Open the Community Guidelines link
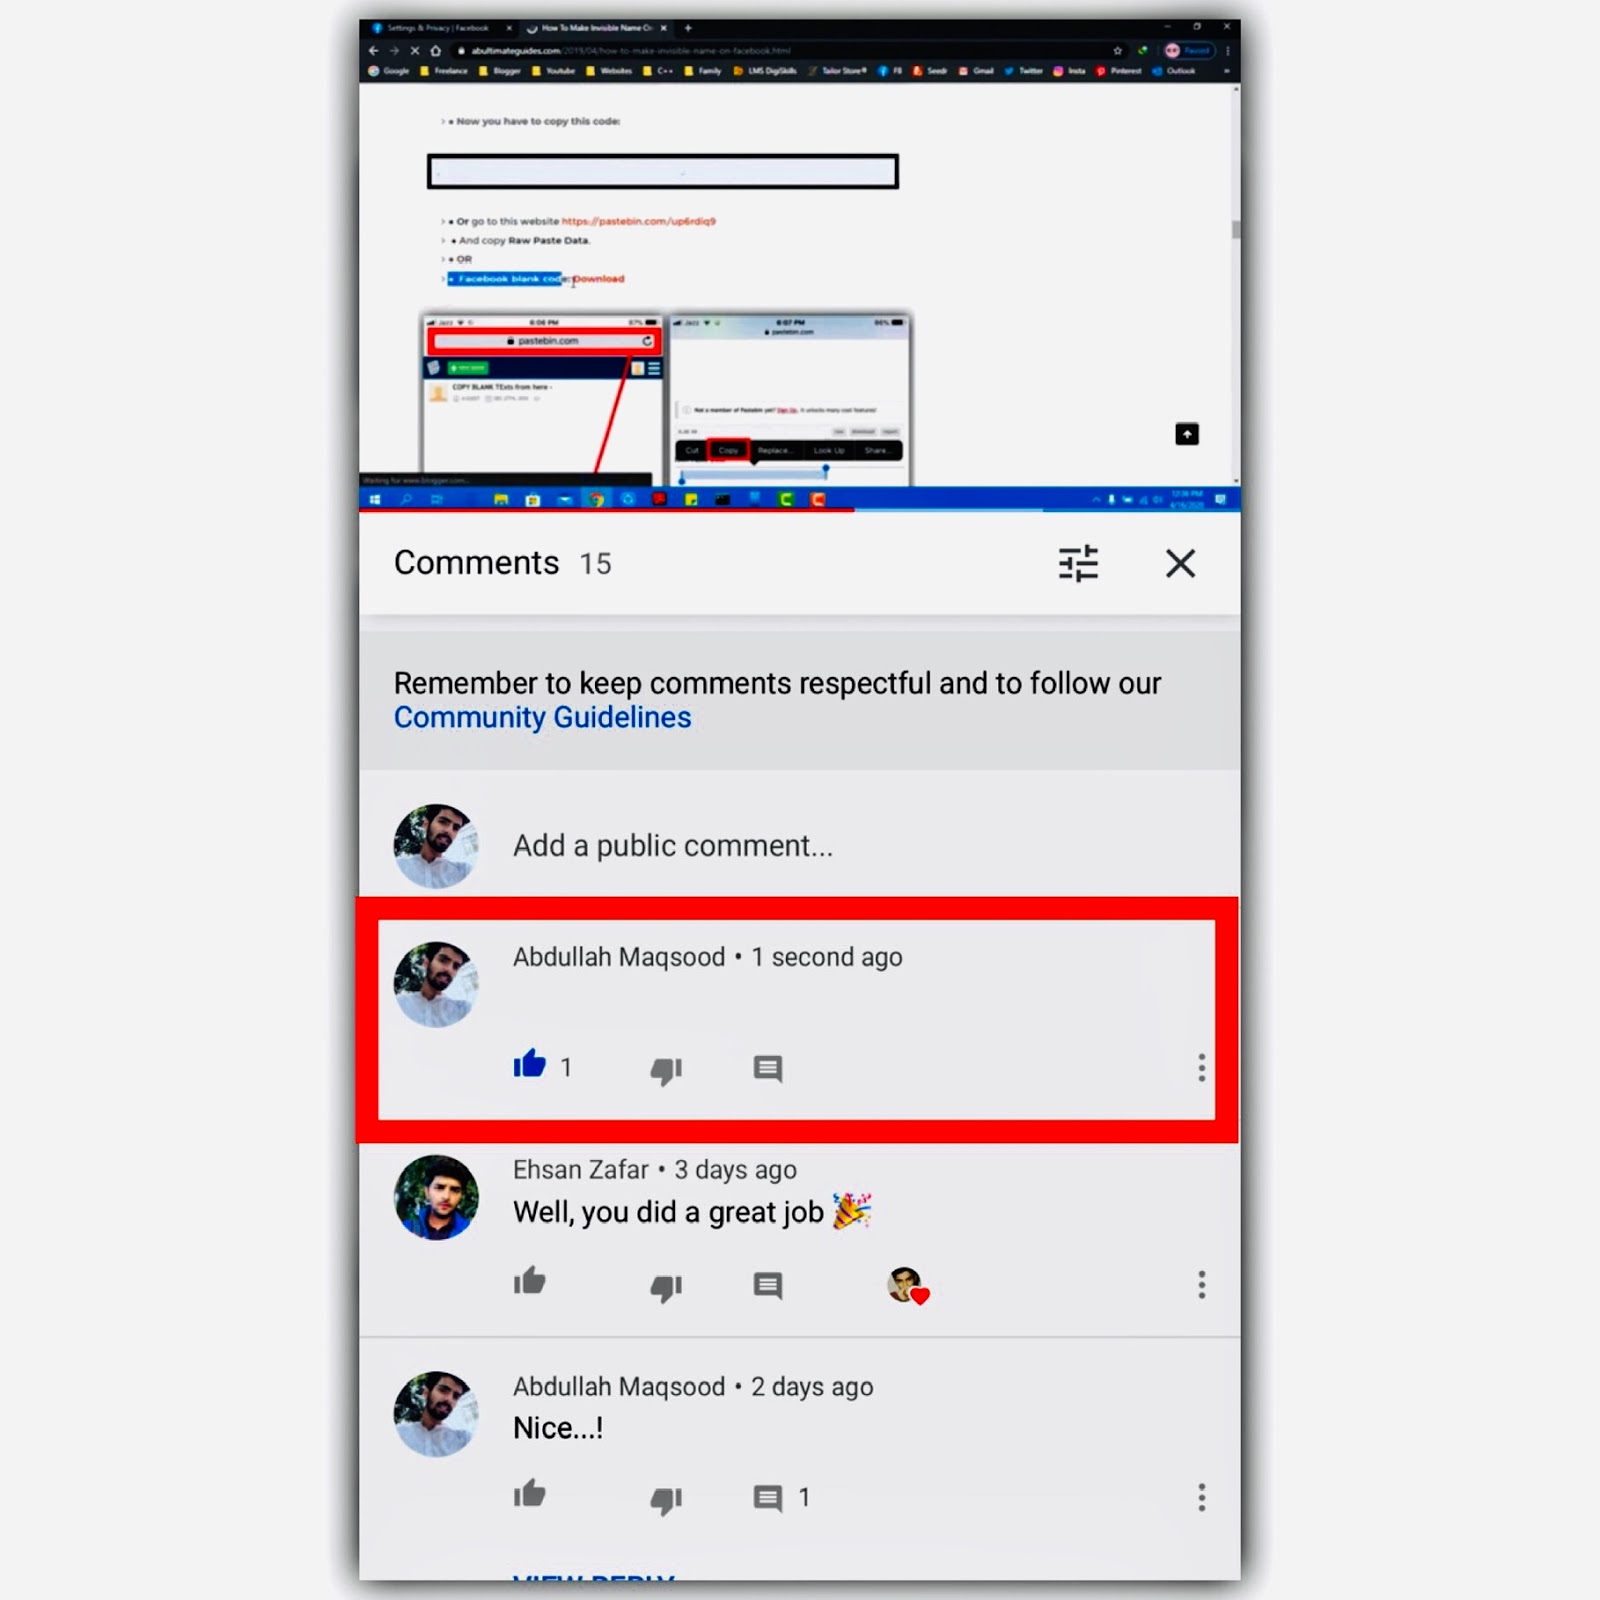Image resolution: width=1600 pixels, height=1600 pixels. [x=542, y=717]
